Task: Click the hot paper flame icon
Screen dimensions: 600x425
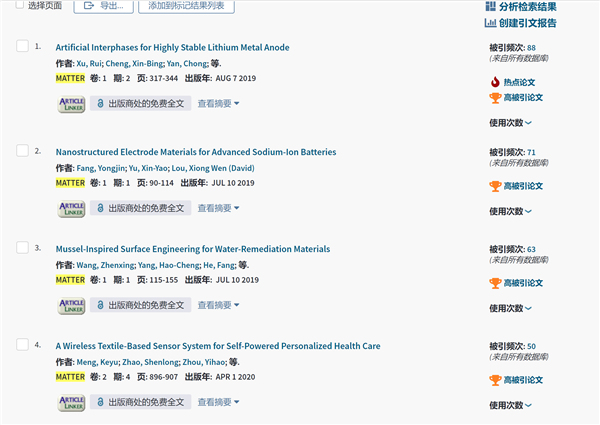Action: pos(494,82)
